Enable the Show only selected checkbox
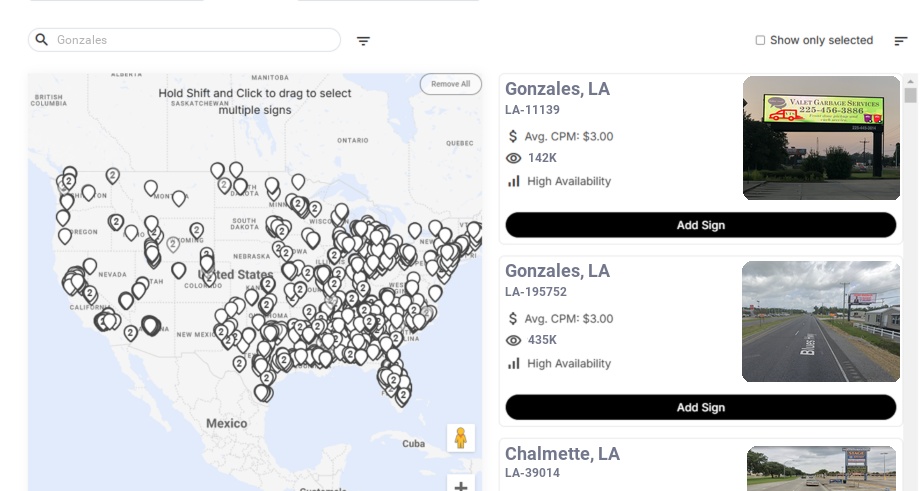This screenshot has height=491, width=920. (760, 40)
